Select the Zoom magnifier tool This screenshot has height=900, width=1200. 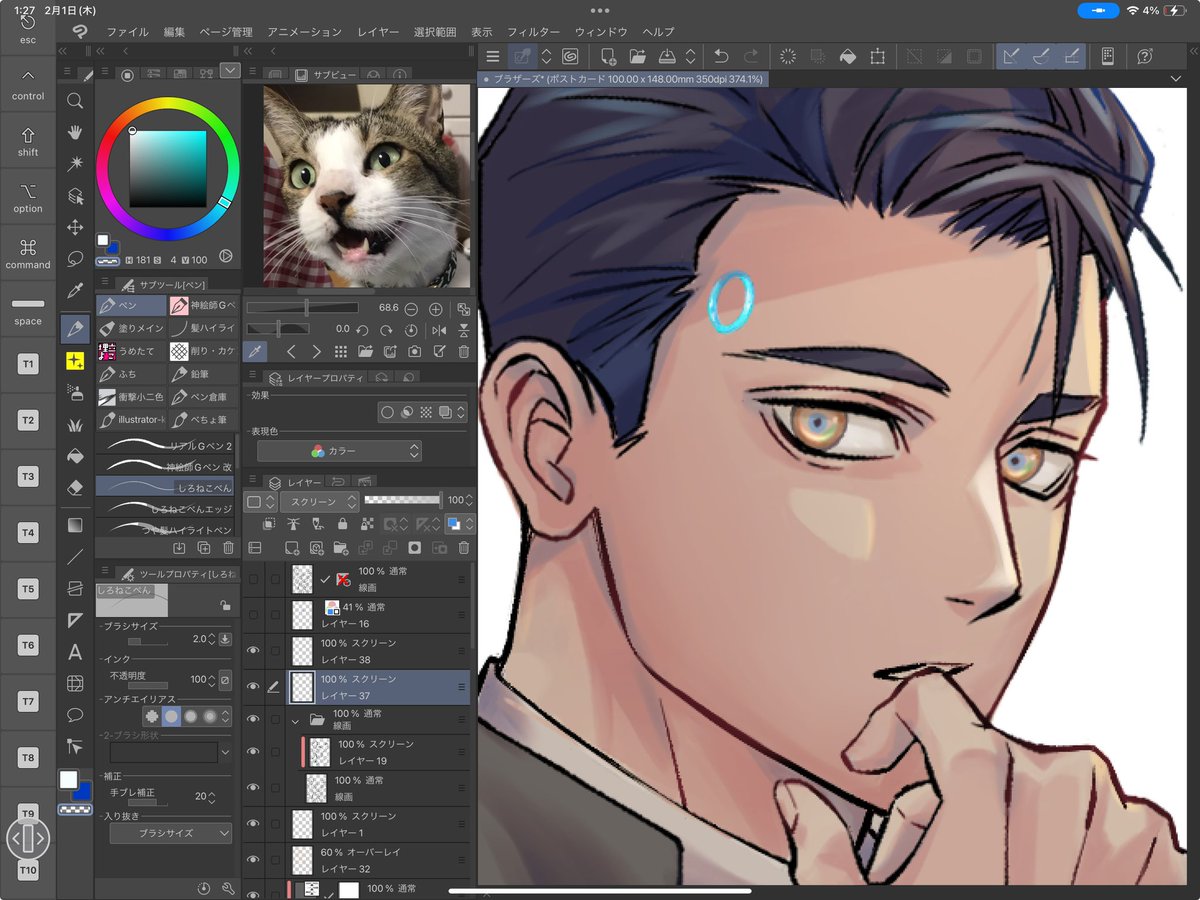coord(75,100)
